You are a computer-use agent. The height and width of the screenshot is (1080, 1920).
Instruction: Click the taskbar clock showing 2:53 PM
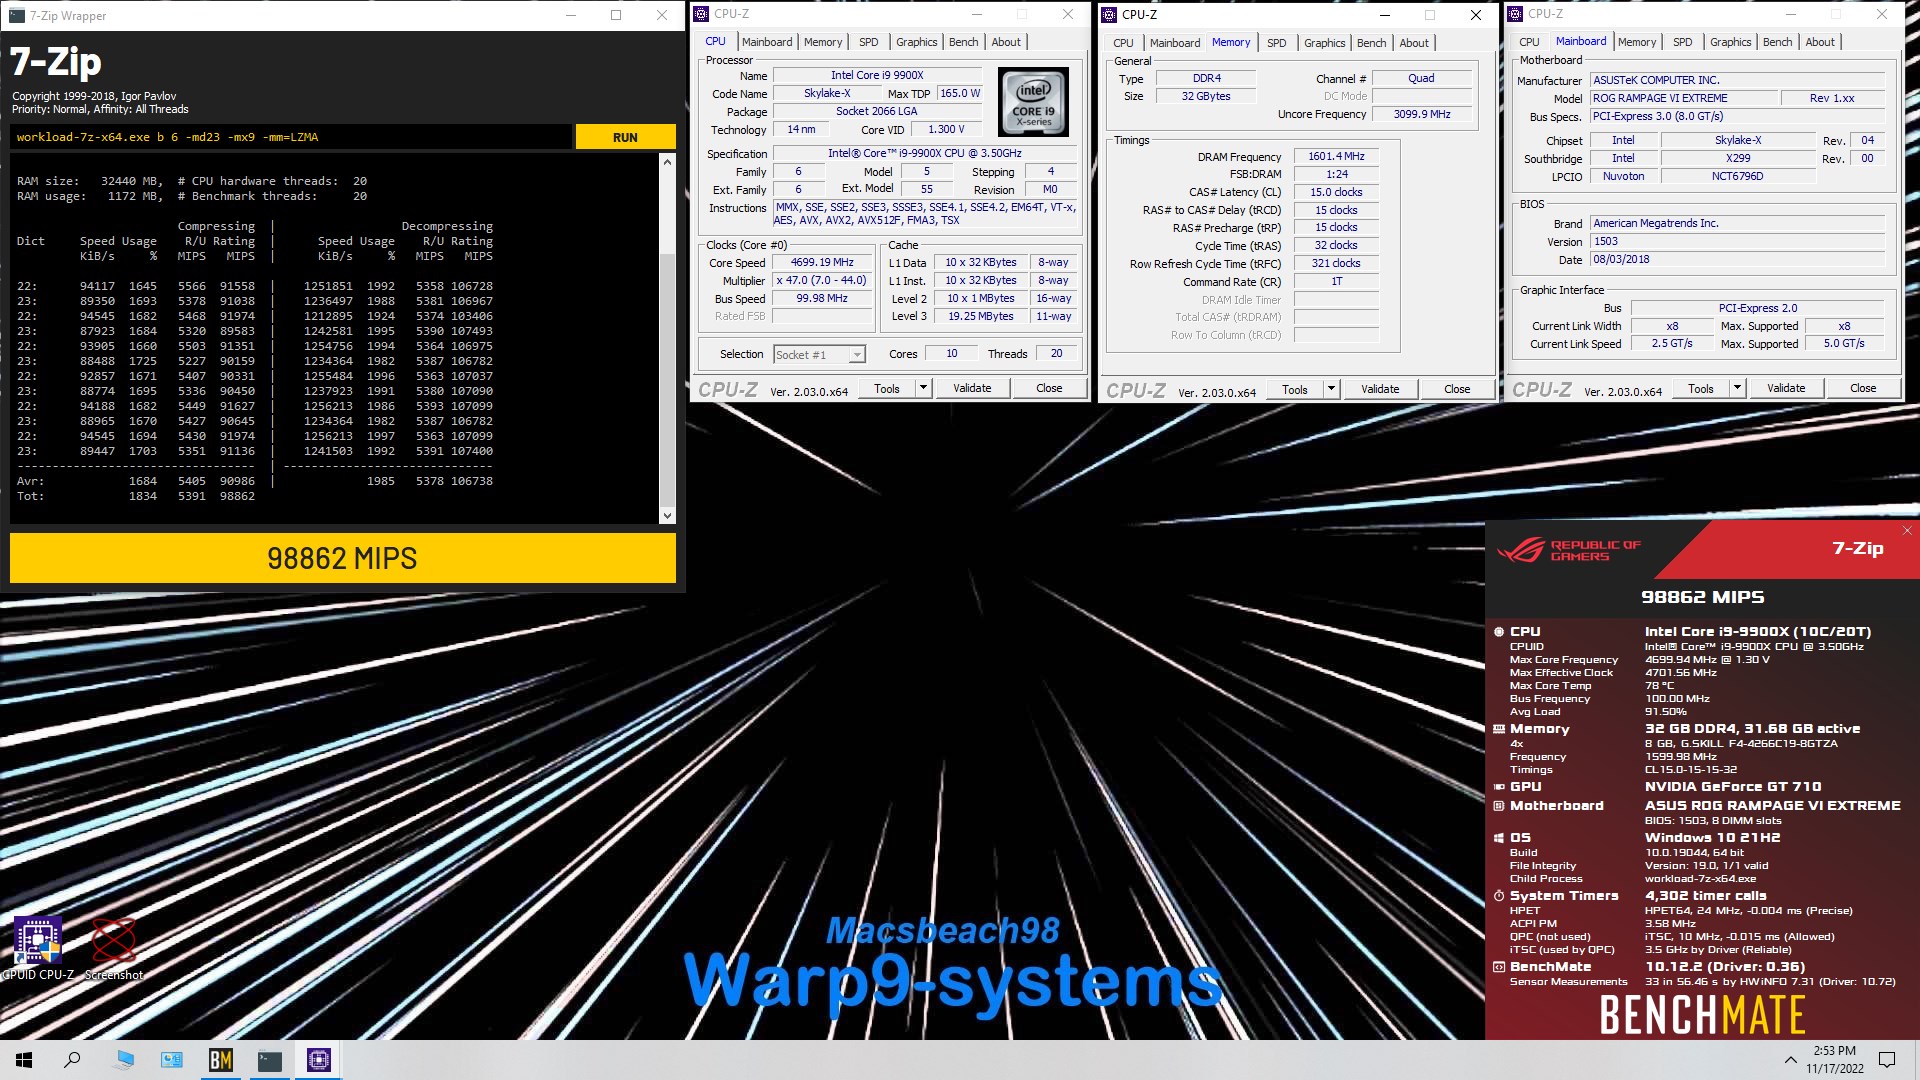coord(1835,1060)
